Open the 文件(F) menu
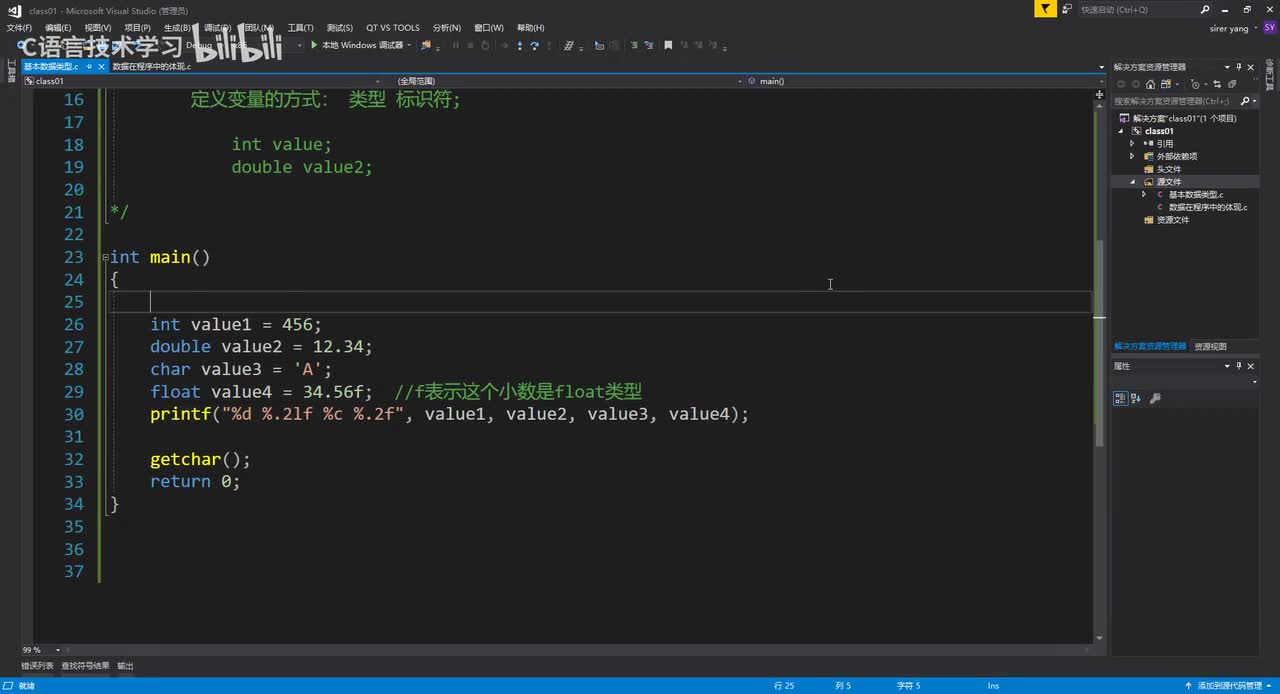This screenshot has height=694, width=1280. click(x=19, y=28)
